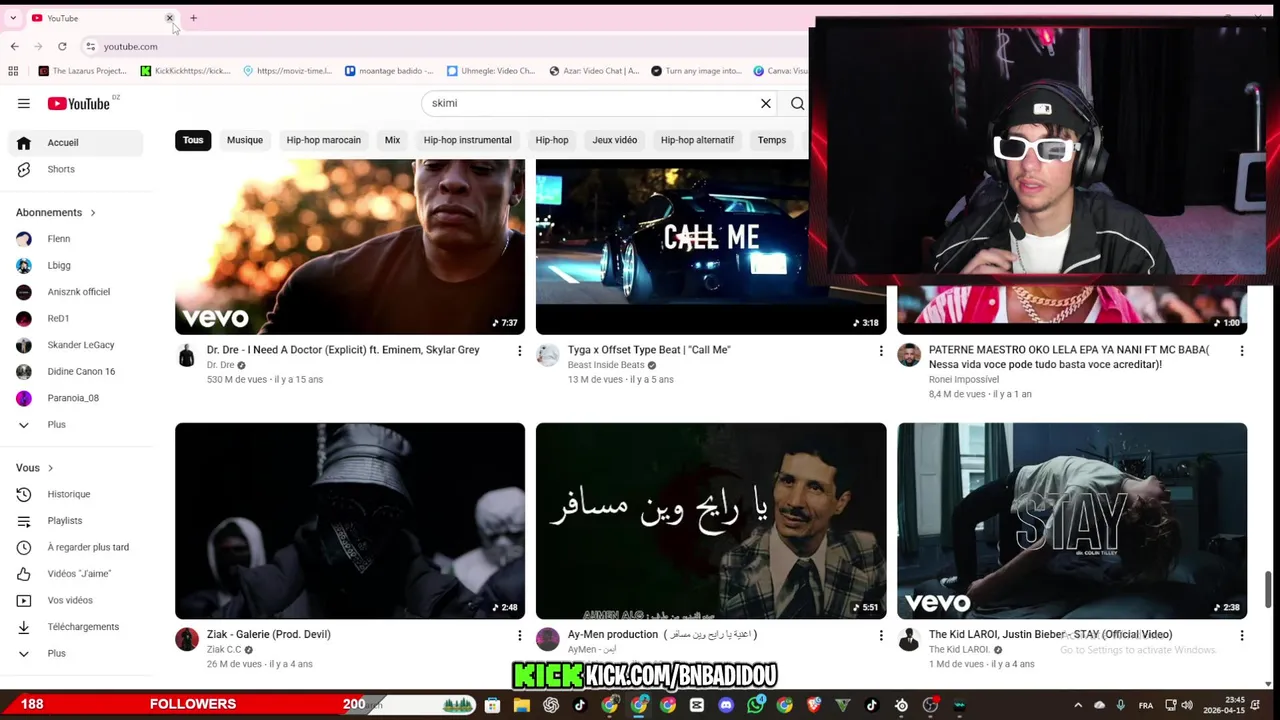Go to Accueil in sidebar
Screen dimensions: 1280x720
(76, 142)
